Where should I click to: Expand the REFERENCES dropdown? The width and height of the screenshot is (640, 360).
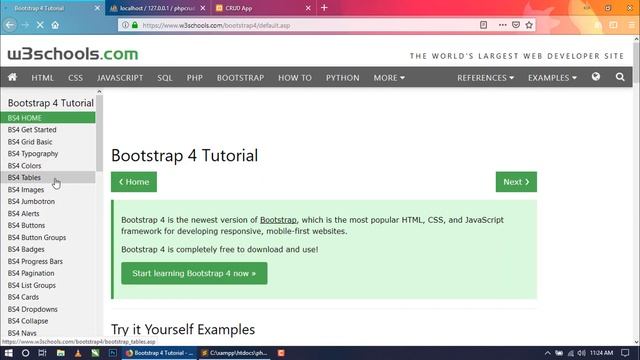click(x=485, y=78)
